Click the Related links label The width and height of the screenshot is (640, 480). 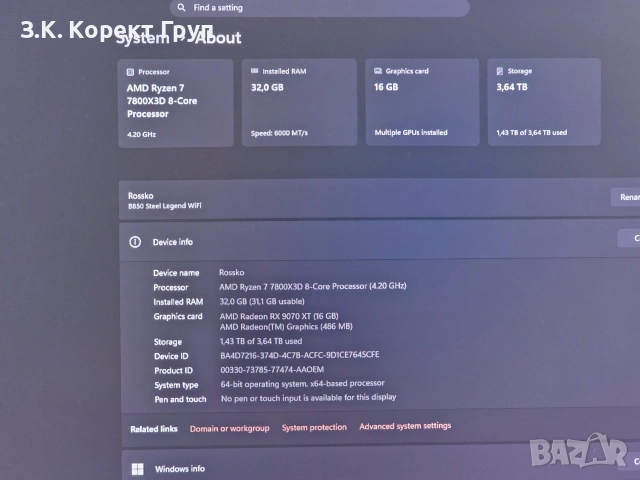(154, 429)
